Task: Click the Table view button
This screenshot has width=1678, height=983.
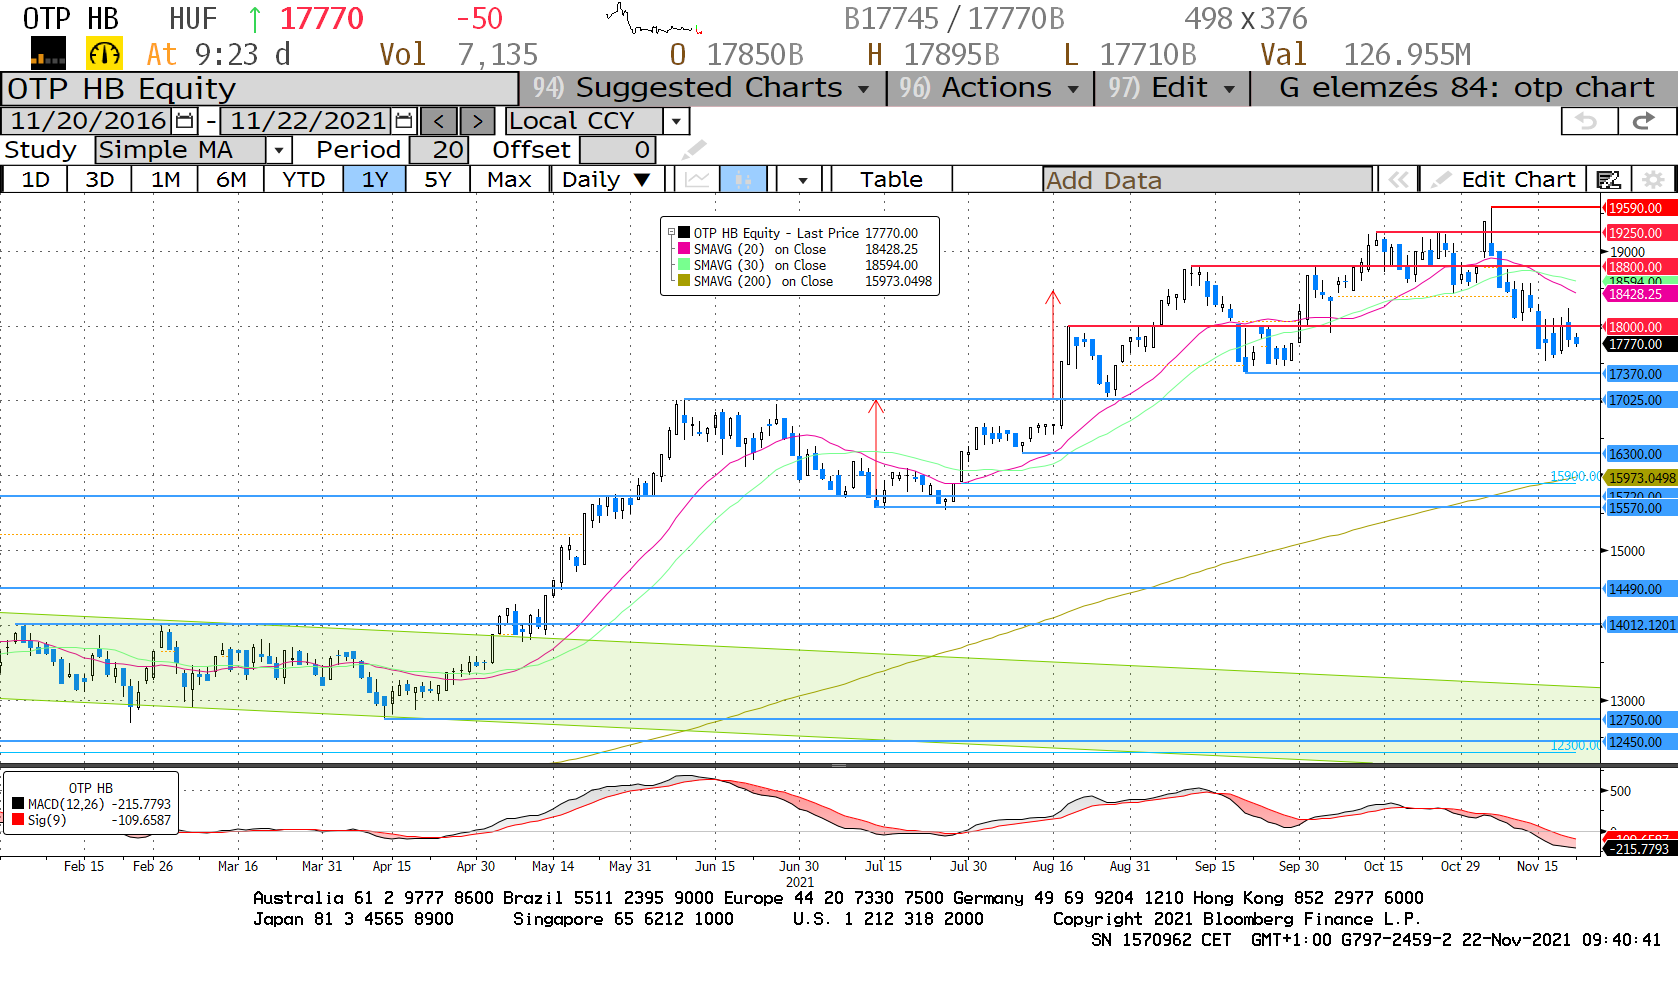Action: tap(891, 180)
